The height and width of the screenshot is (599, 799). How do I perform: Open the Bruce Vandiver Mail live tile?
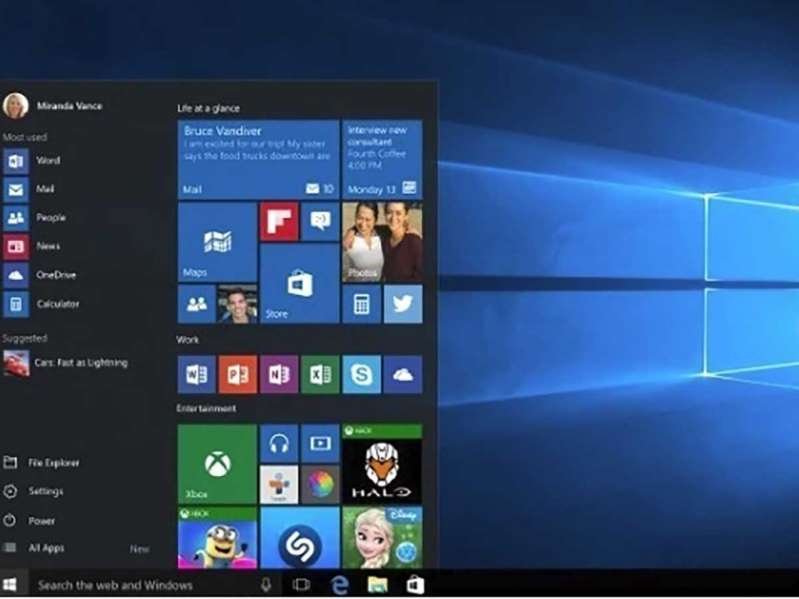258,160
